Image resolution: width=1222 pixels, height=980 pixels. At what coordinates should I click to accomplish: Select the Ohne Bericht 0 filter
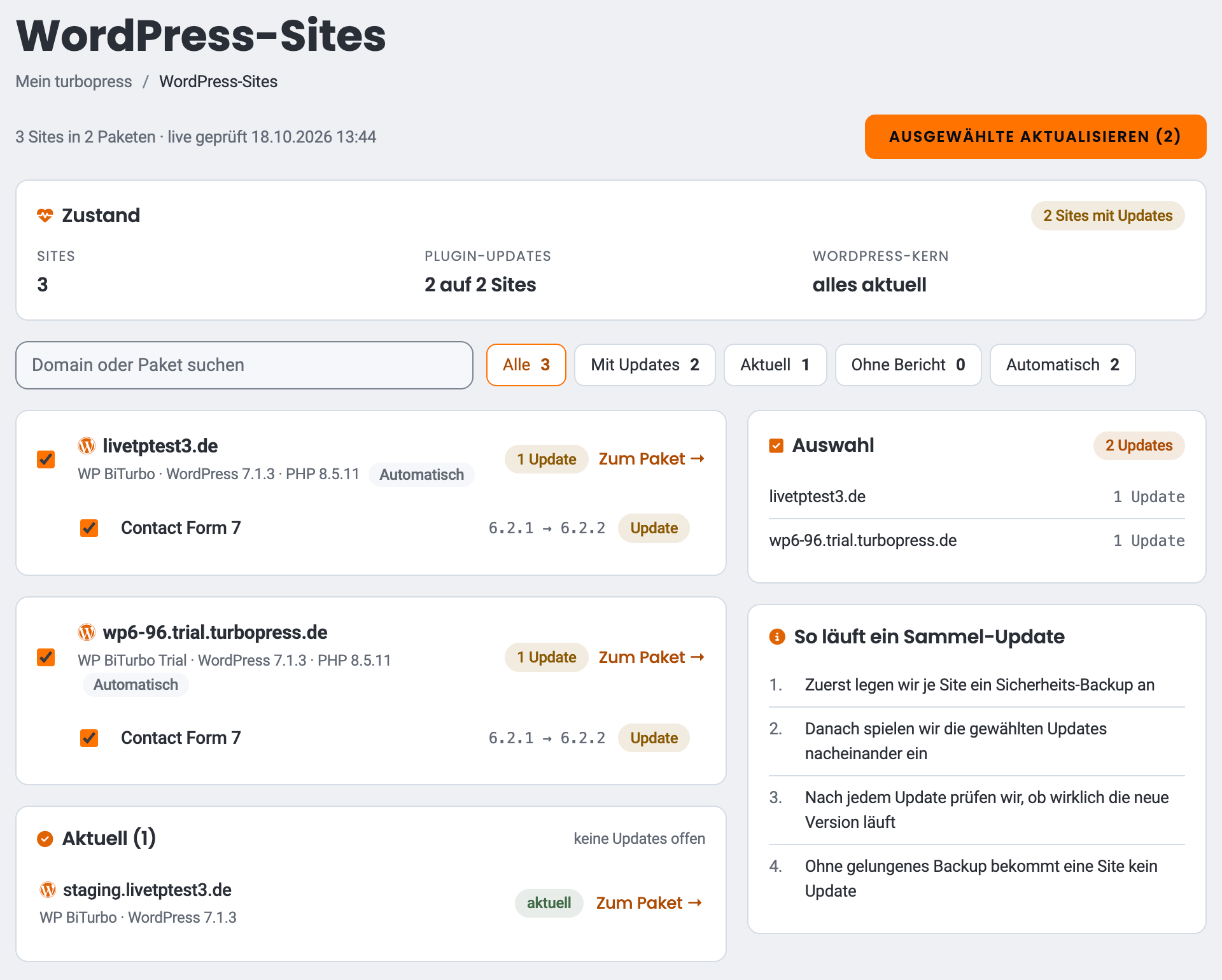point(908,365)
